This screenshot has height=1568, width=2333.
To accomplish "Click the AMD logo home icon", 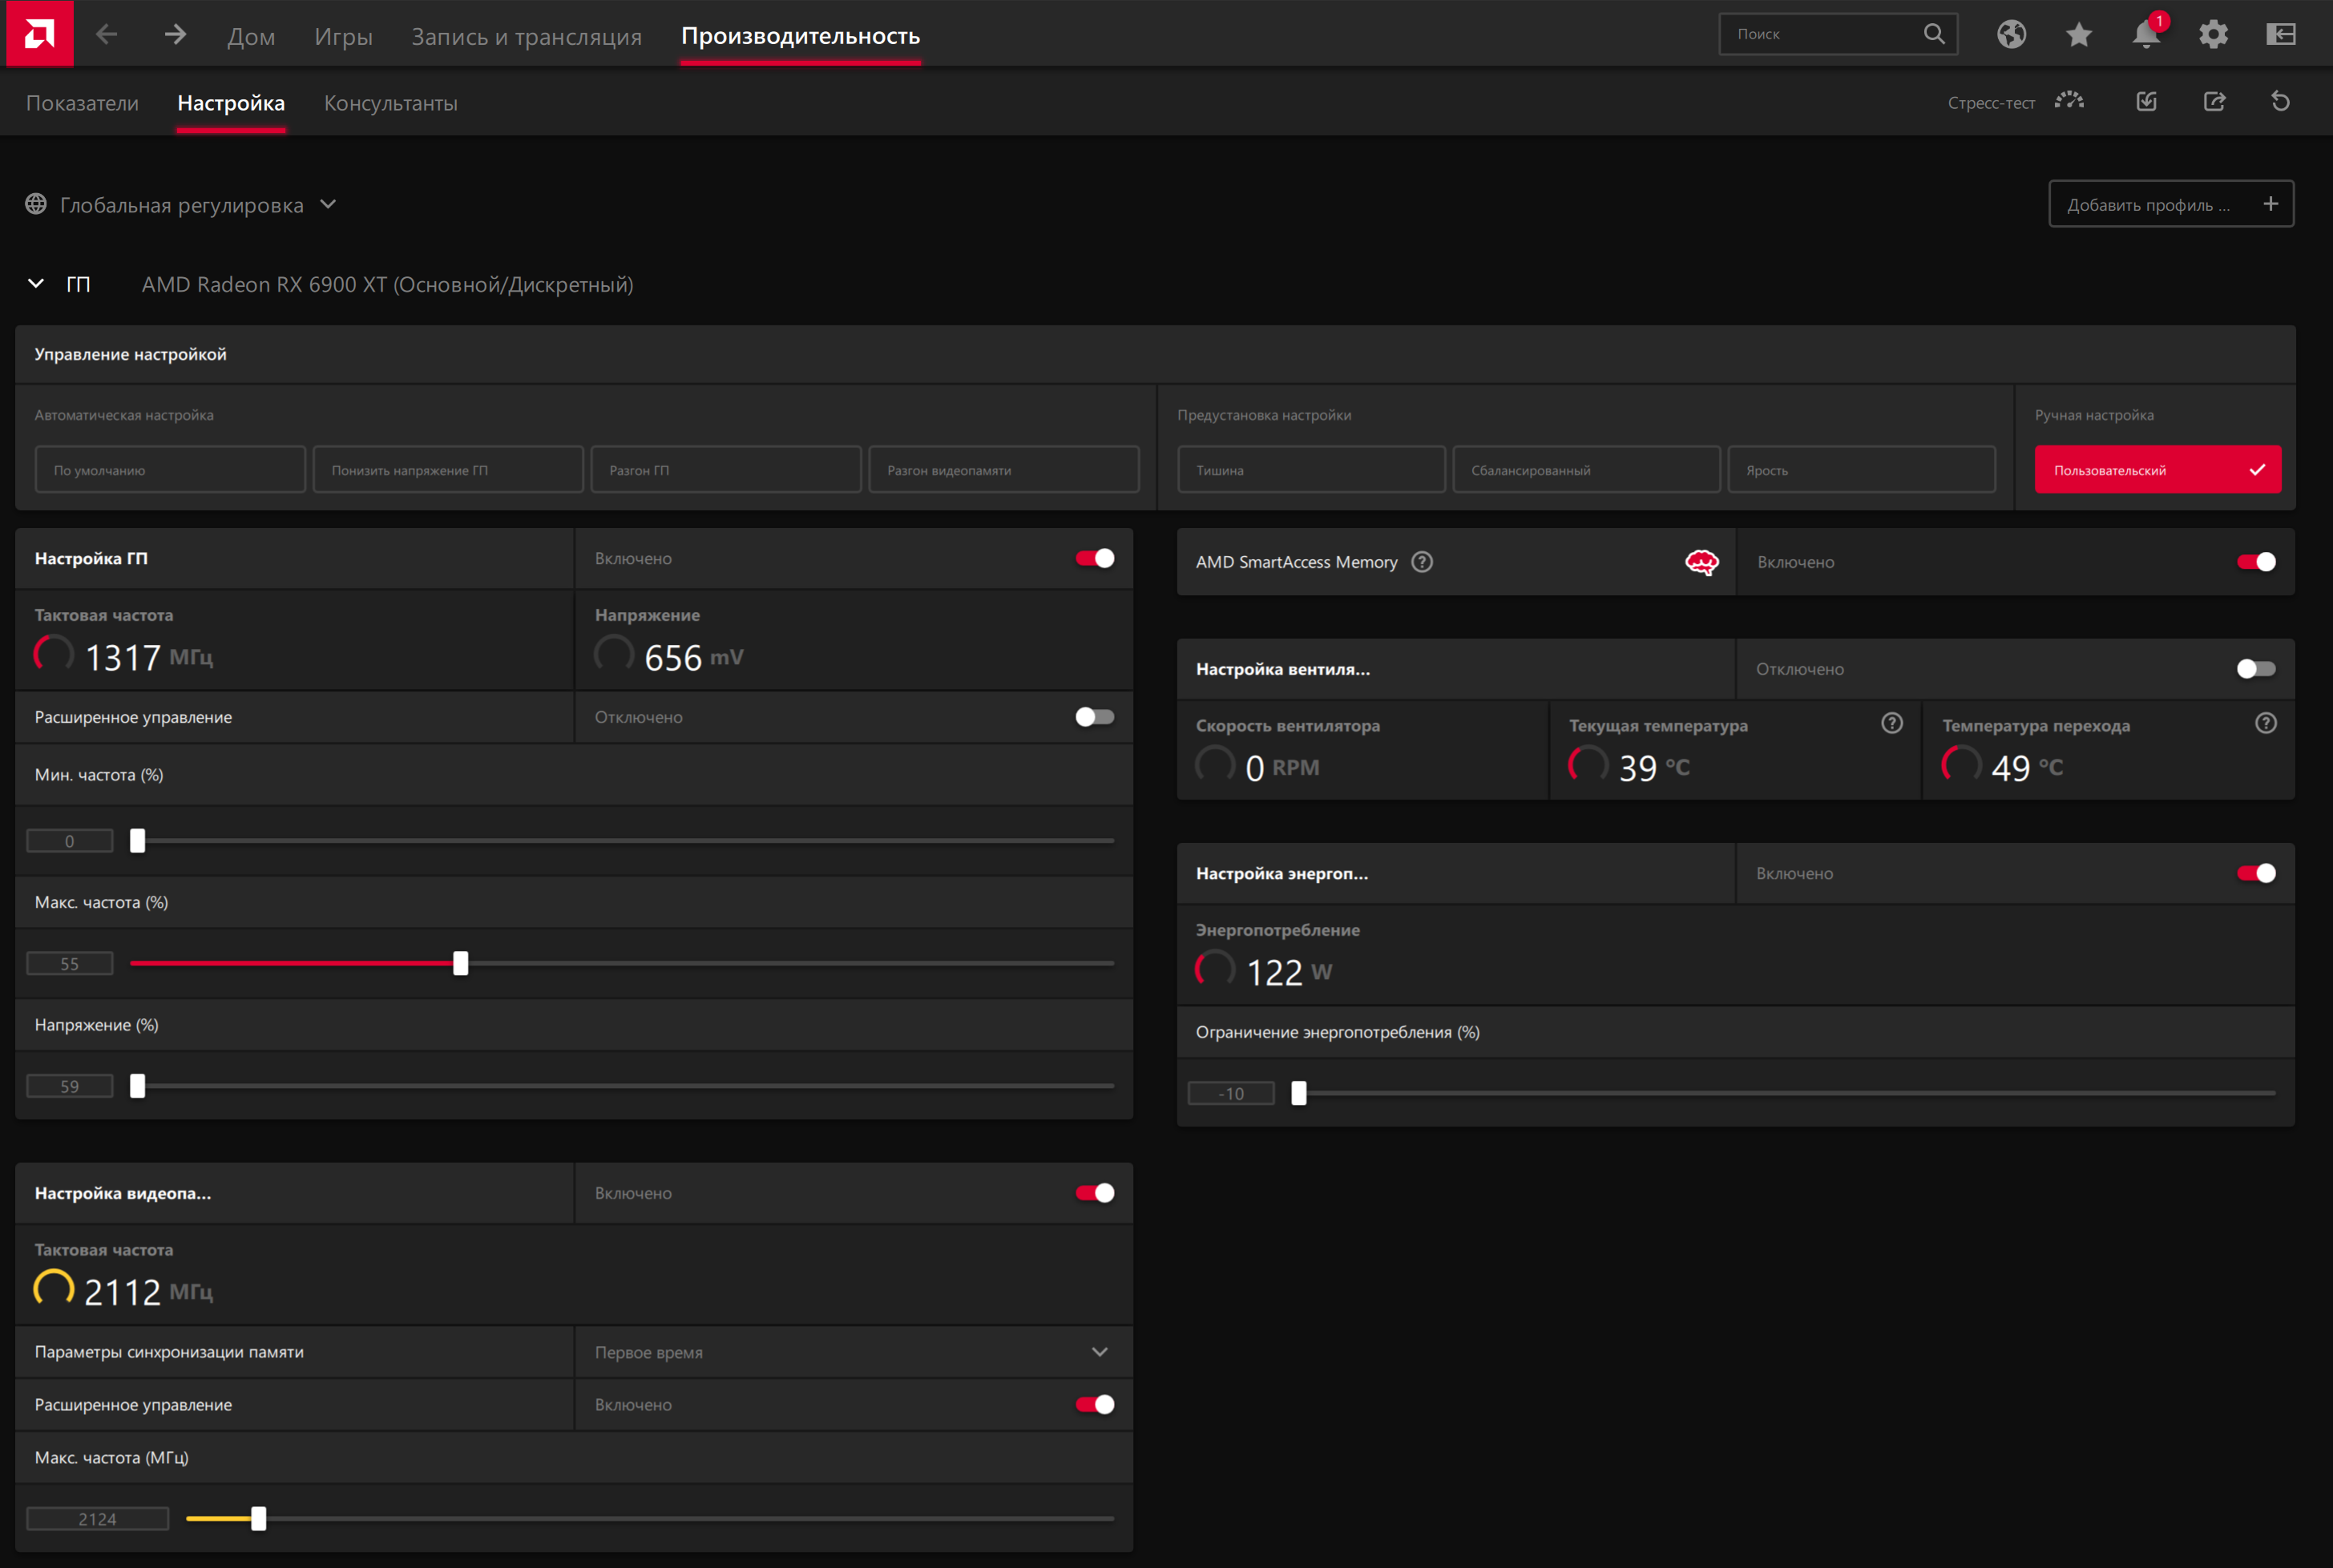I will [39, 34].
